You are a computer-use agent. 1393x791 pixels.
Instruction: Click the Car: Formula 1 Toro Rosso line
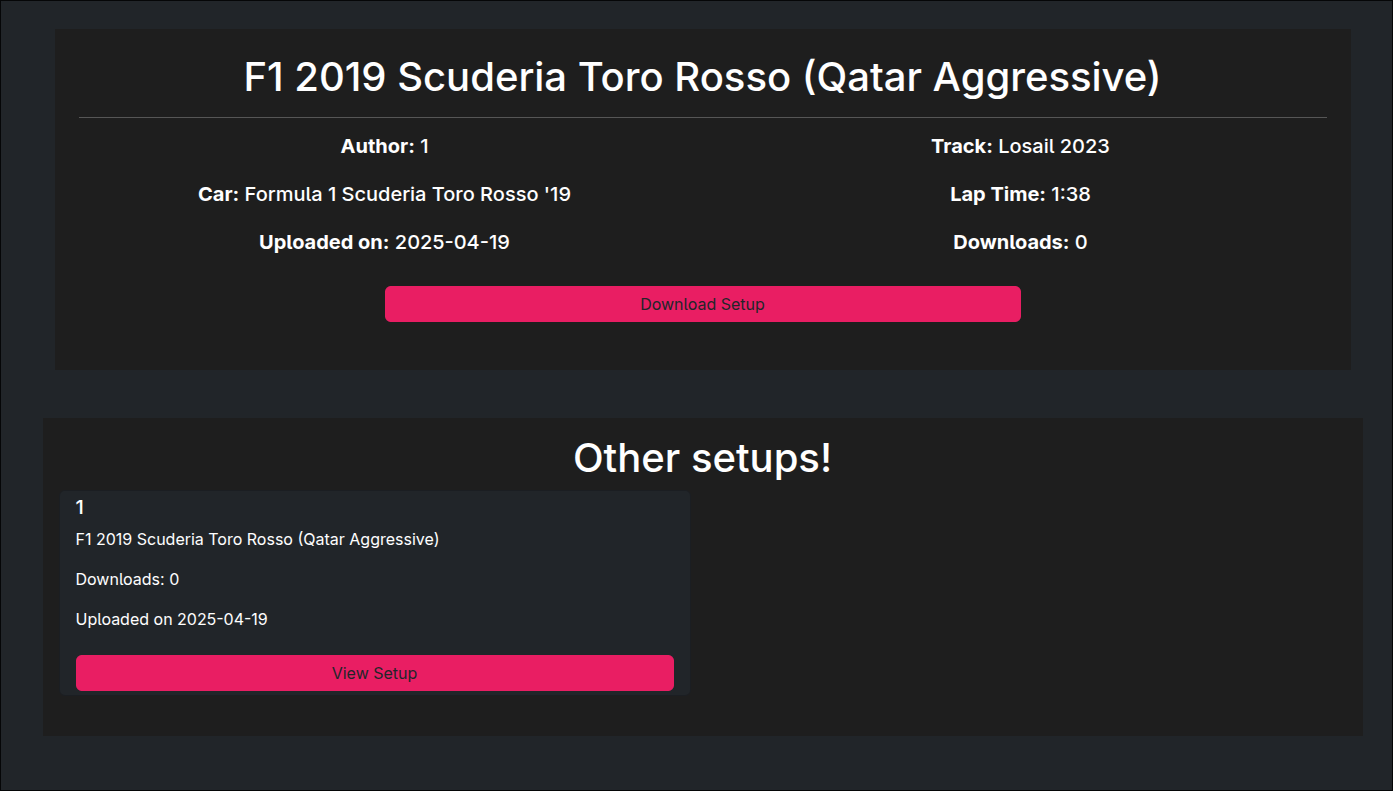[384, 194]
